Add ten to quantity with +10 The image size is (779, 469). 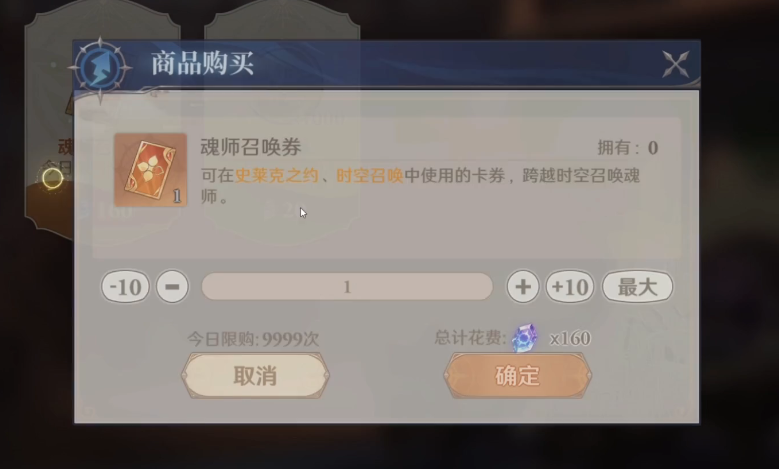(x=570, y=287)
